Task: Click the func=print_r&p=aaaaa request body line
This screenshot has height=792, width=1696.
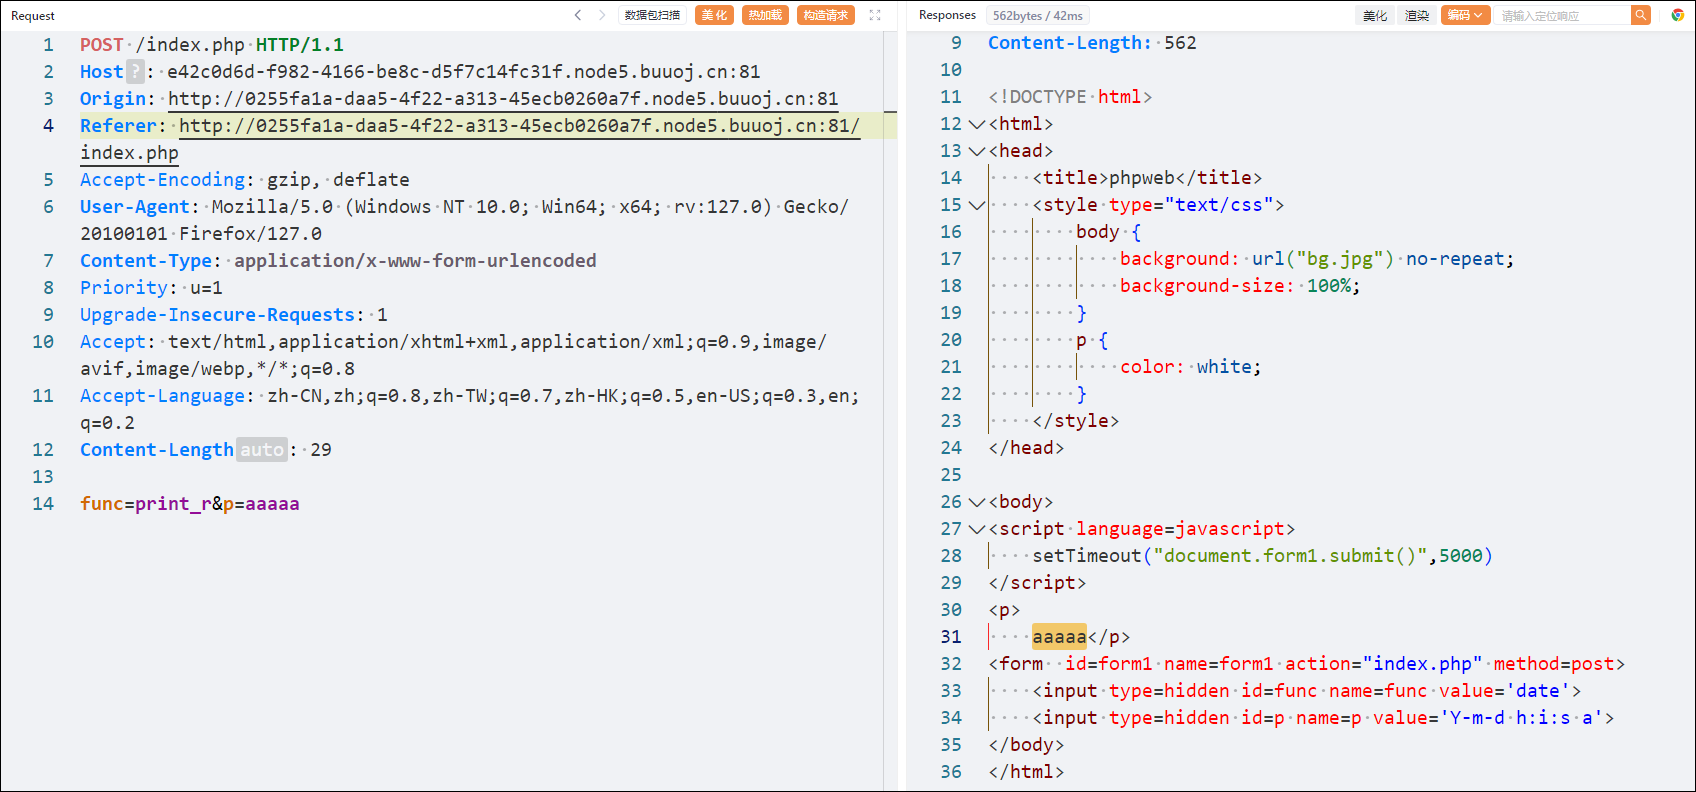Action: [190, 504]
